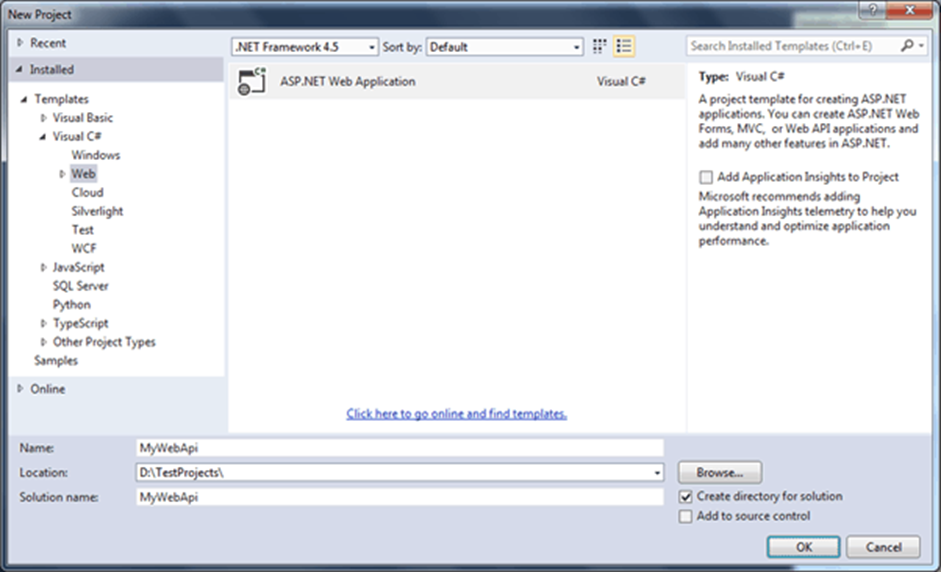This screenshot has width=941, height=572.
Task: Expand the JavaScript node
Action: click(x=43, y=268)
